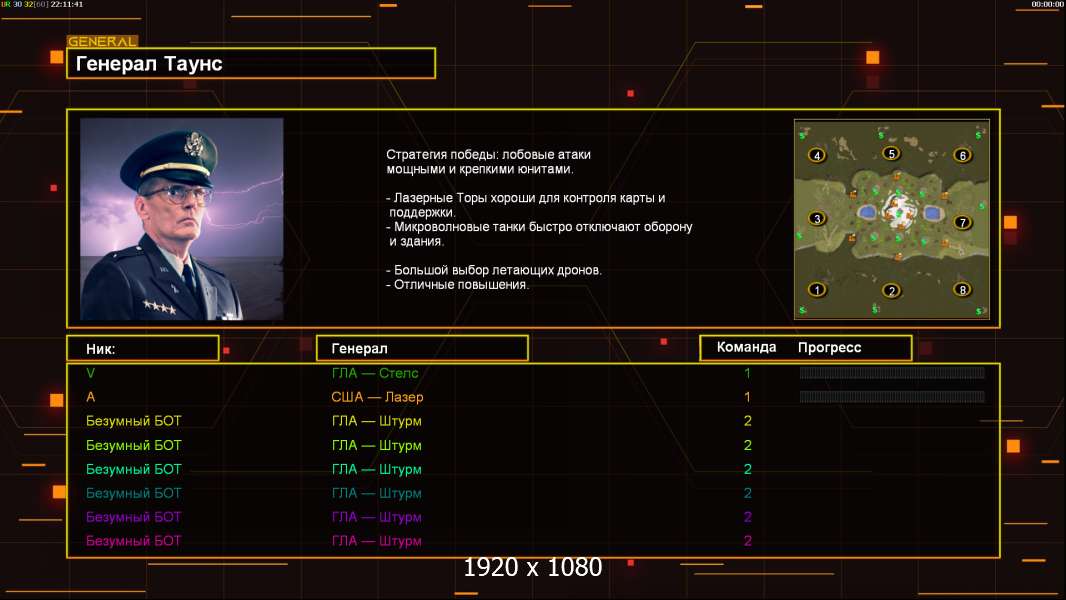Click Отличные повышения line

tap(457, 285)
